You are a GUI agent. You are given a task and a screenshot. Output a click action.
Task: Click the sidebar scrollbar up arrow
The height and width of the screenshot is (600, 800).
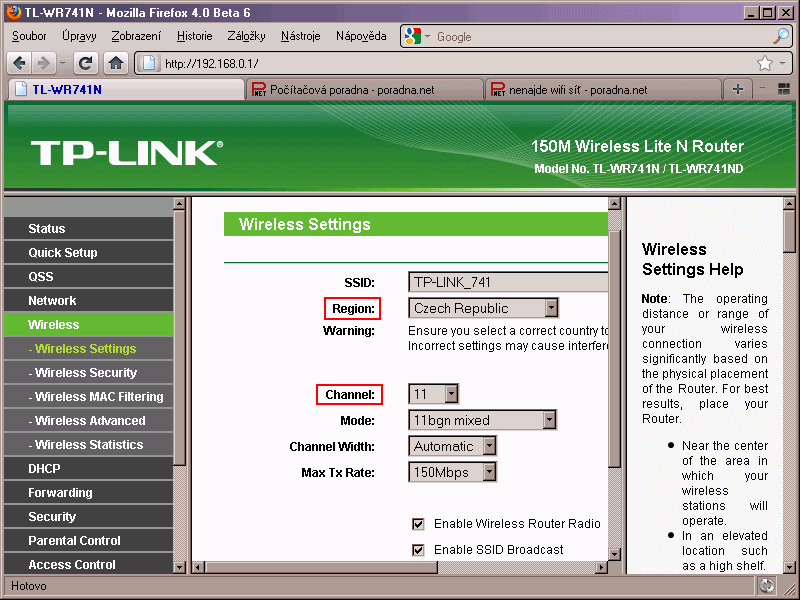(x=179, y=204)
